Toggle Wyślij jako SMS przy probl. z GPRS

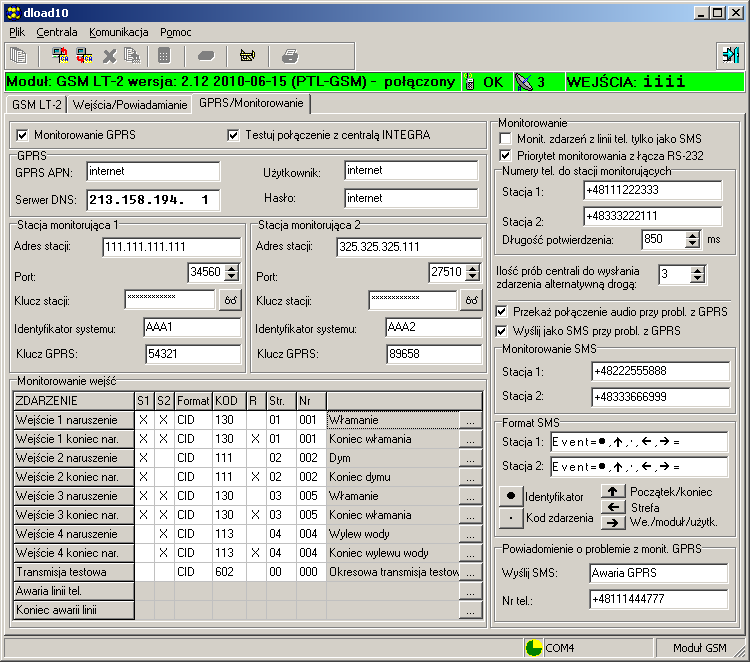(x=501, y=331)
